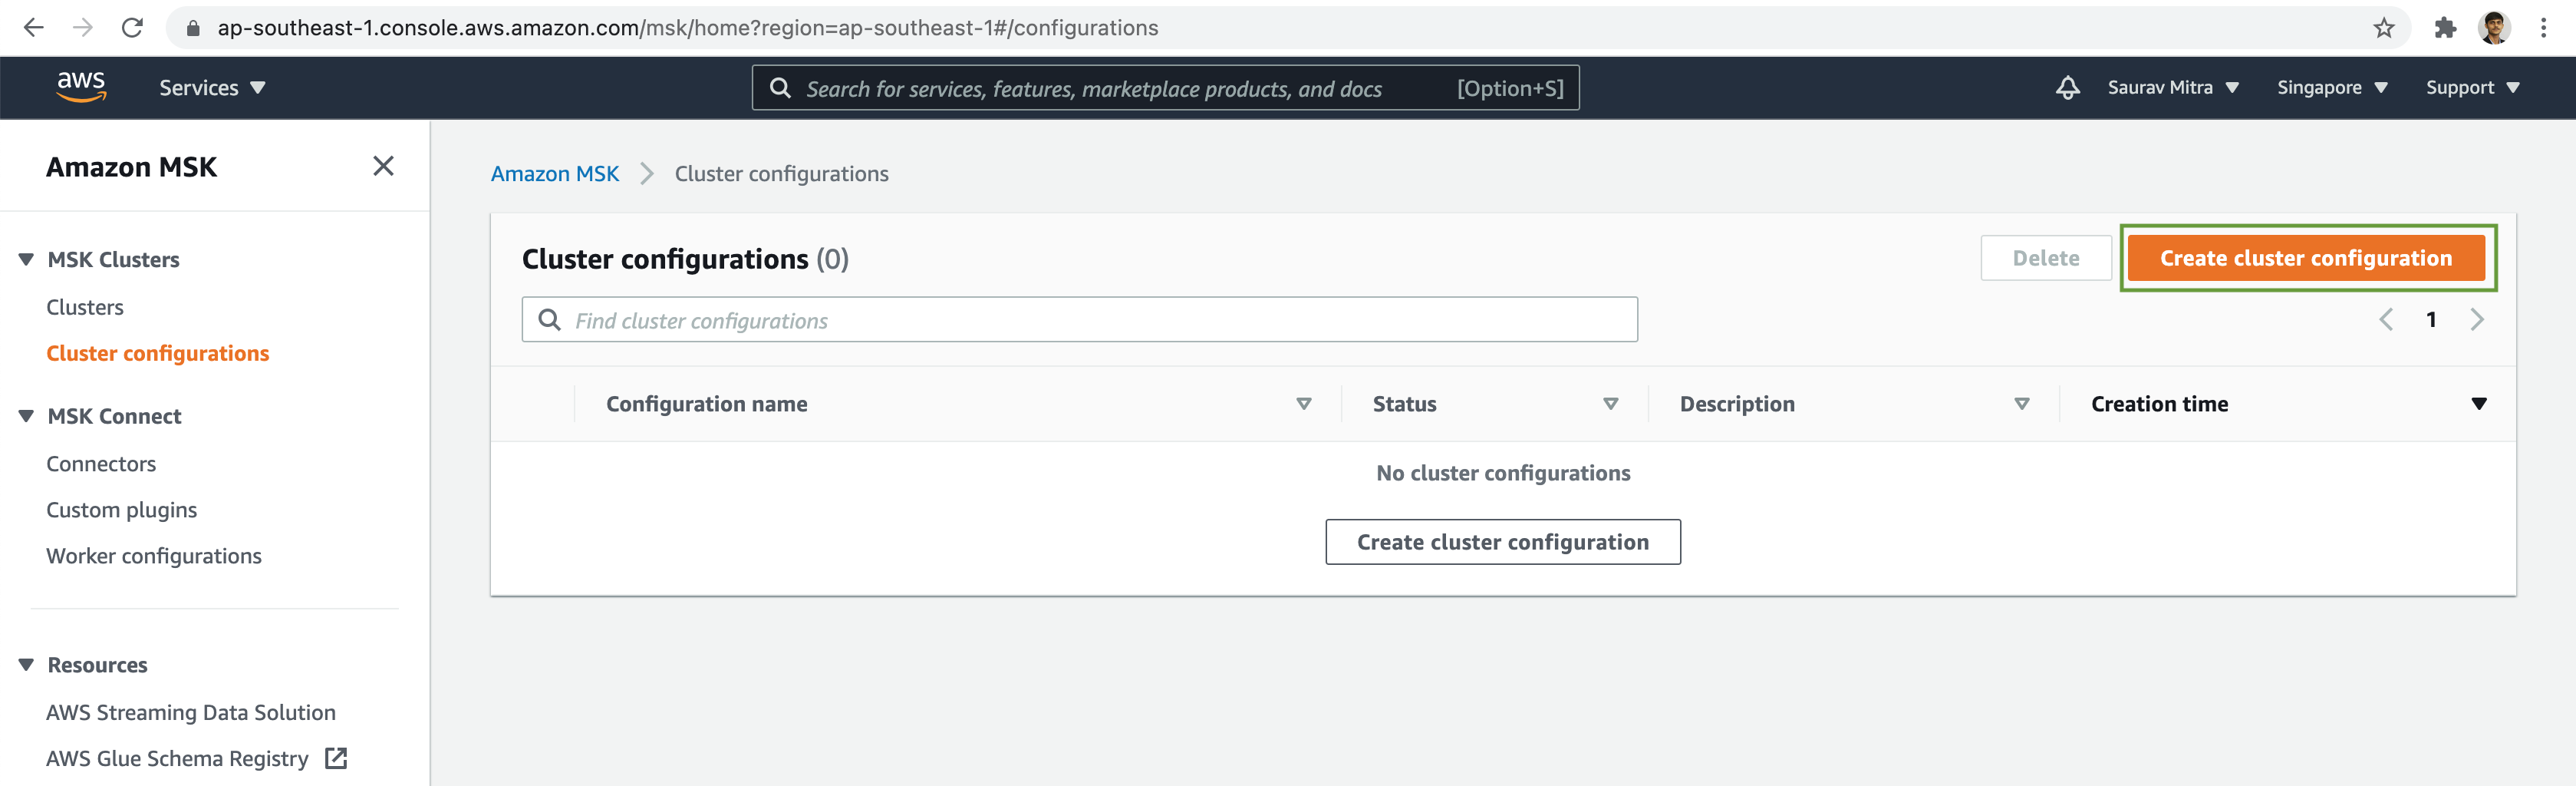
Task: Click the browser address bar URL
Action: click(x=688, y=28)
